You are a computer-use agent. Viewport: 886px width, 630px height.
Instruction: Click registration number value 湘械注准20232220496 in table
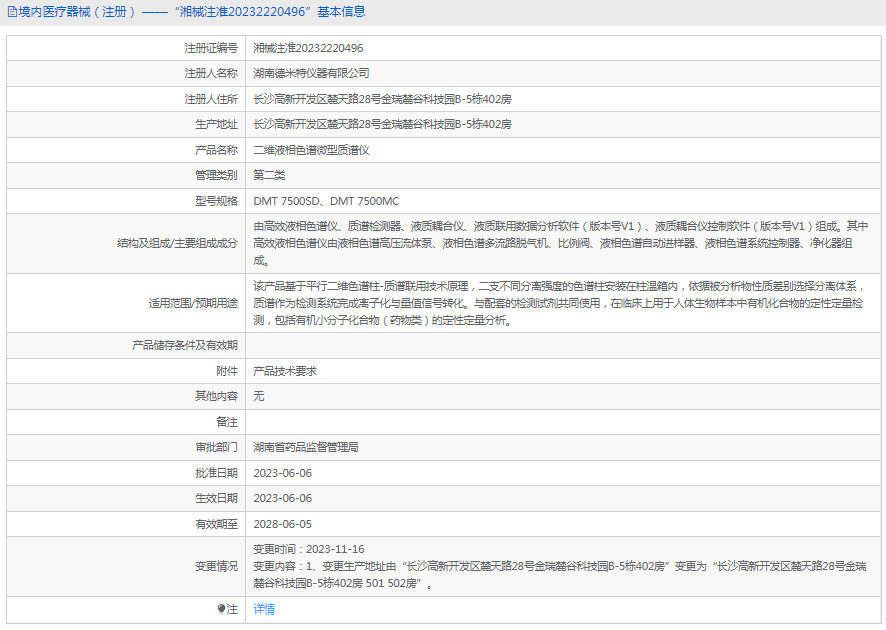[308, 49]
